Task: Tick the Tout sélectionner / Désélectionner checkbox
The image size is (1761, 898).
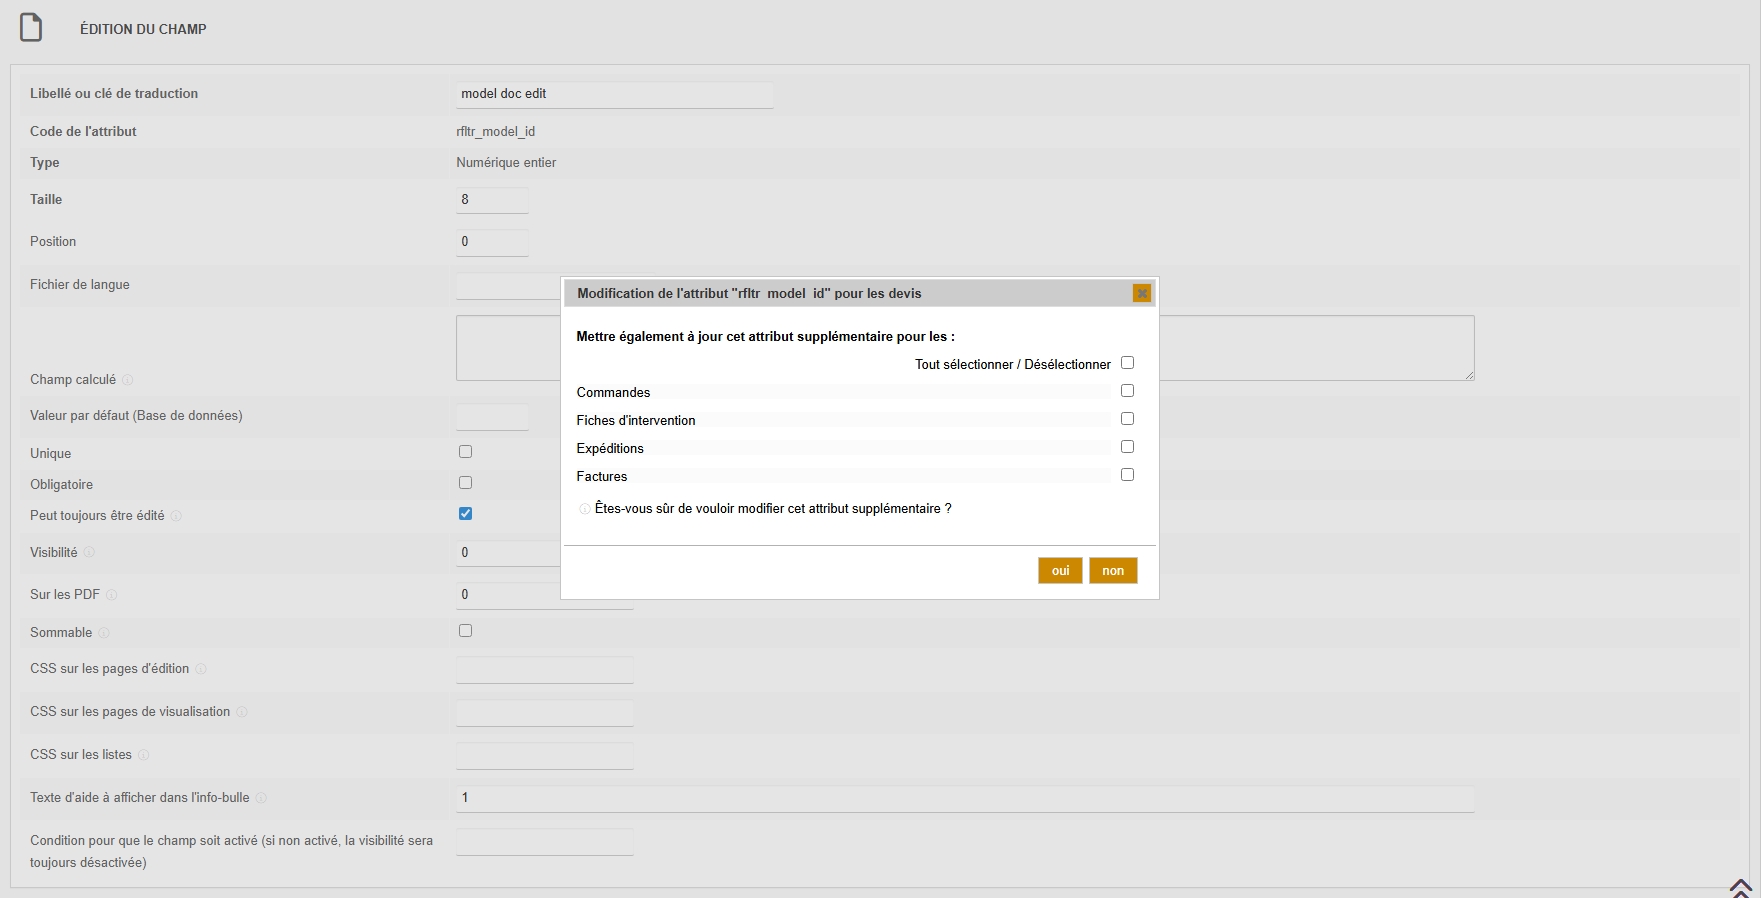Action: (x=1127, y=363)
